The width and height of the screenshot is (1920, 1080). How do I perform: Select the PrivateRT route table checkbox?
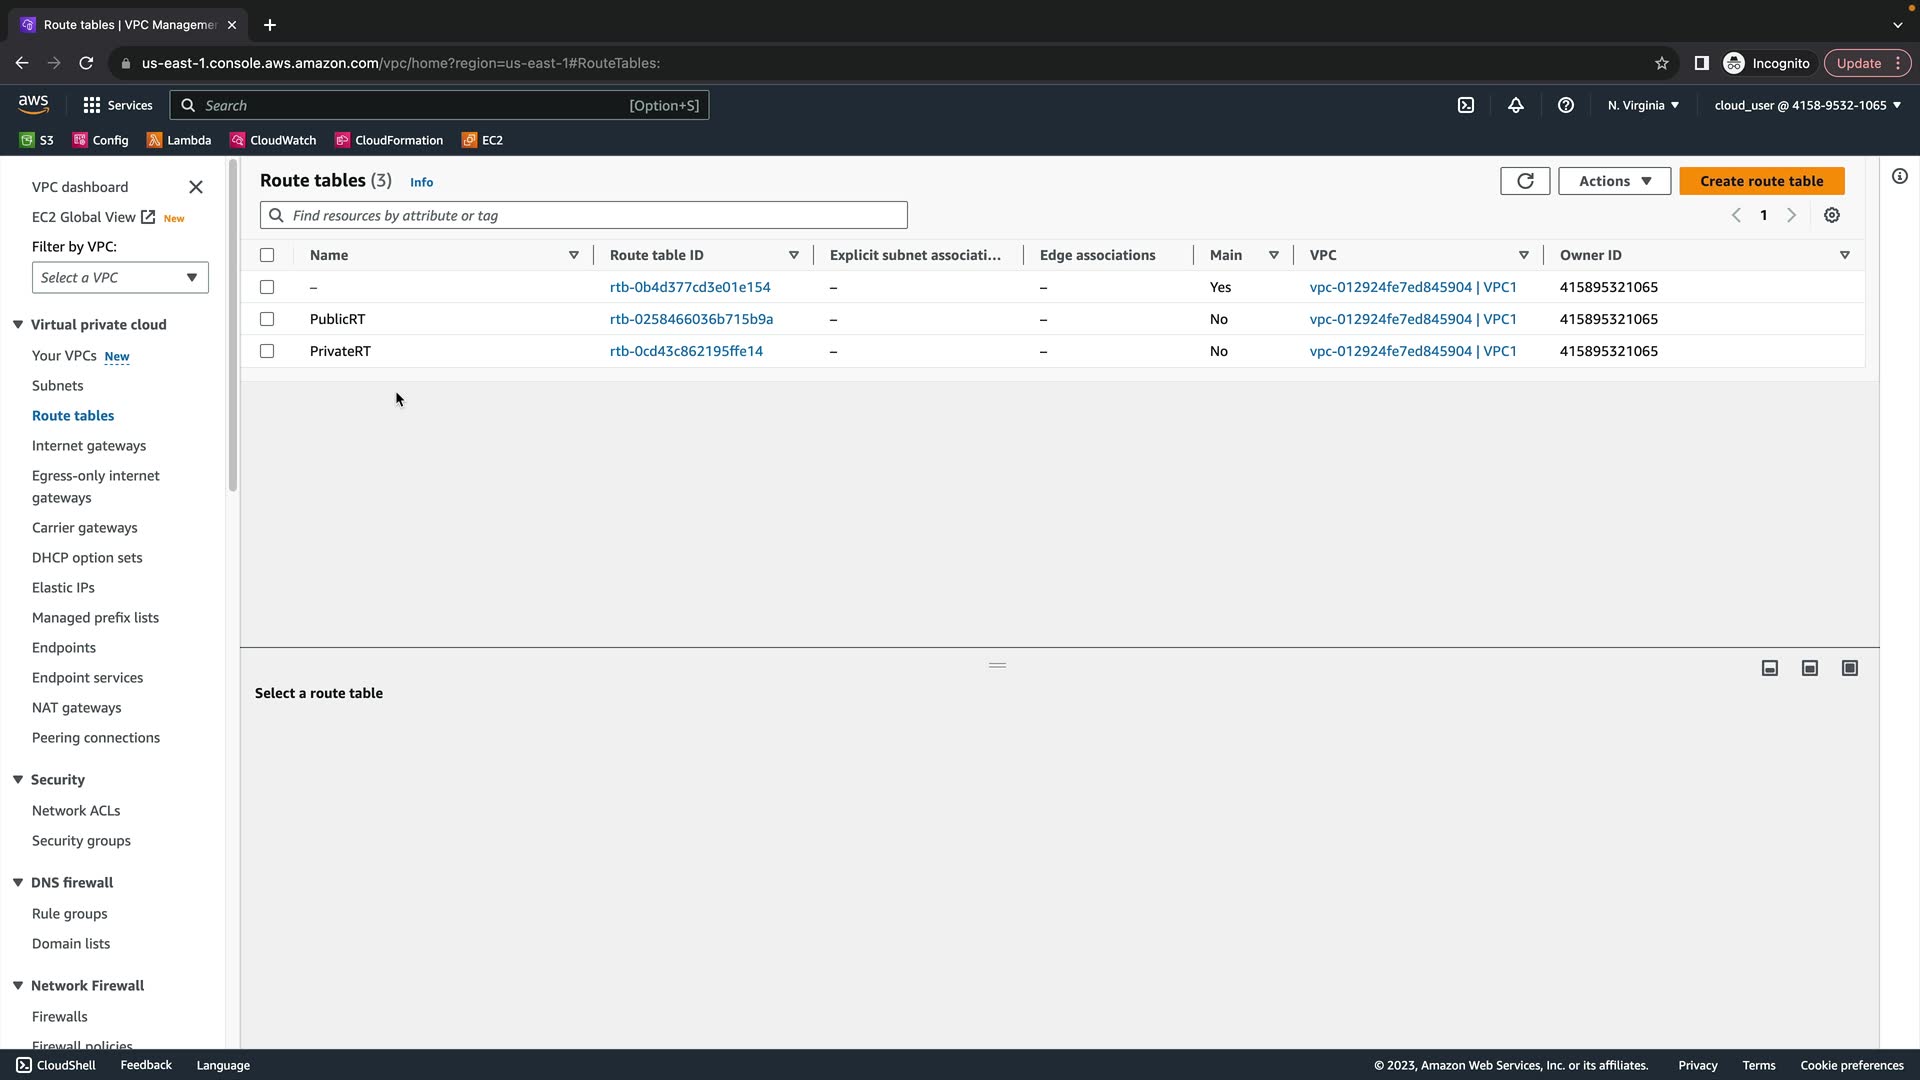click(267, 351)
